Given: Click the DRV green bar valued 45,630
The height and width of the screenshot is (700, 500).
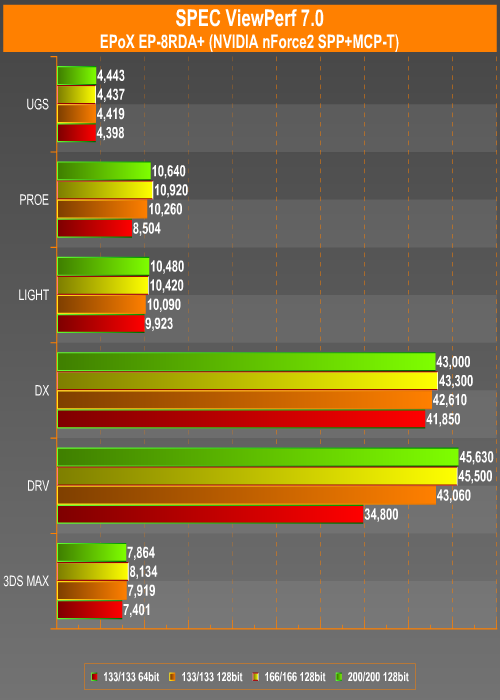Looking at the screenshot, I should coord(258,457).
